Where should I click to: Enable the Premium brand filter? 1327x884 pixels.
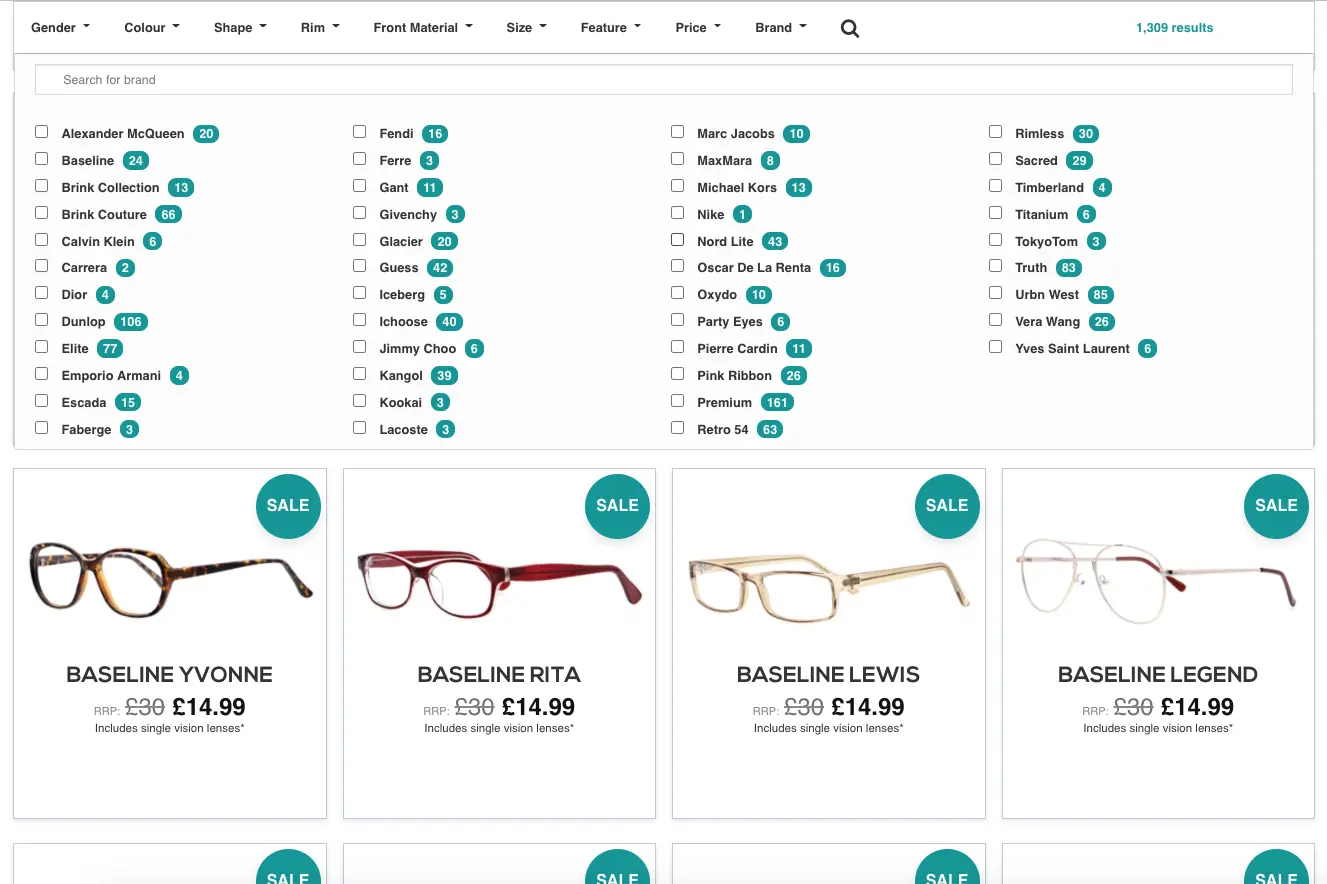(678, 401)
